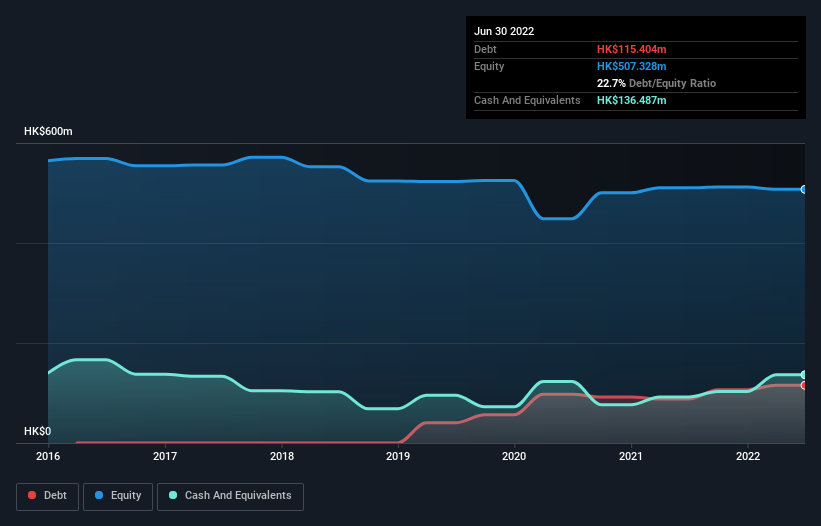Viewport: 821px width, 526px height.
Task: Click the Cash value HK$136.487m
Action: pyautogui.click(x=631, y=100)
